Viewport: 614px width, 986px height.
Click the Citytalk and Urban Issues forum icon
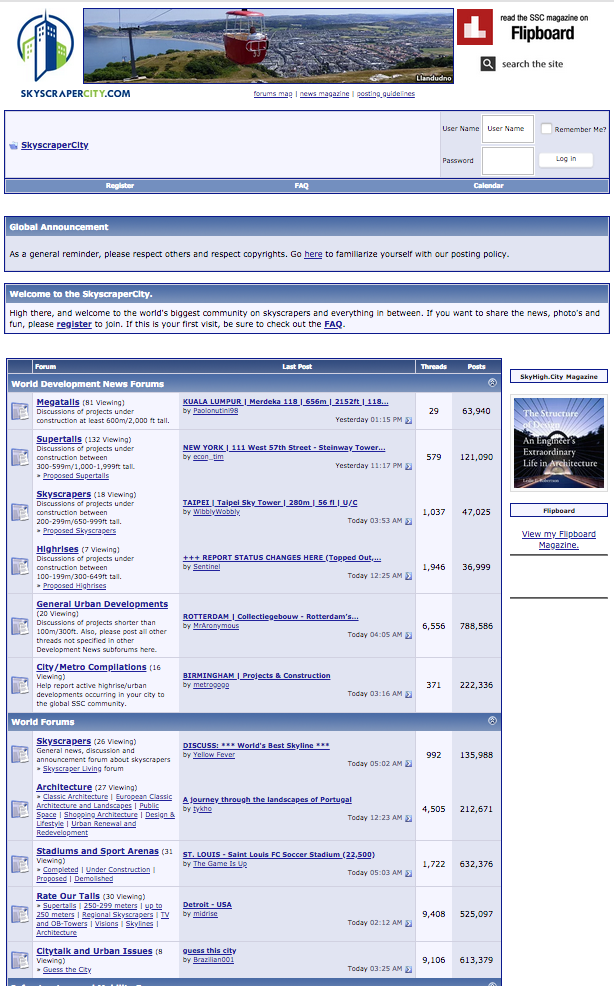[x=20, y=960]
